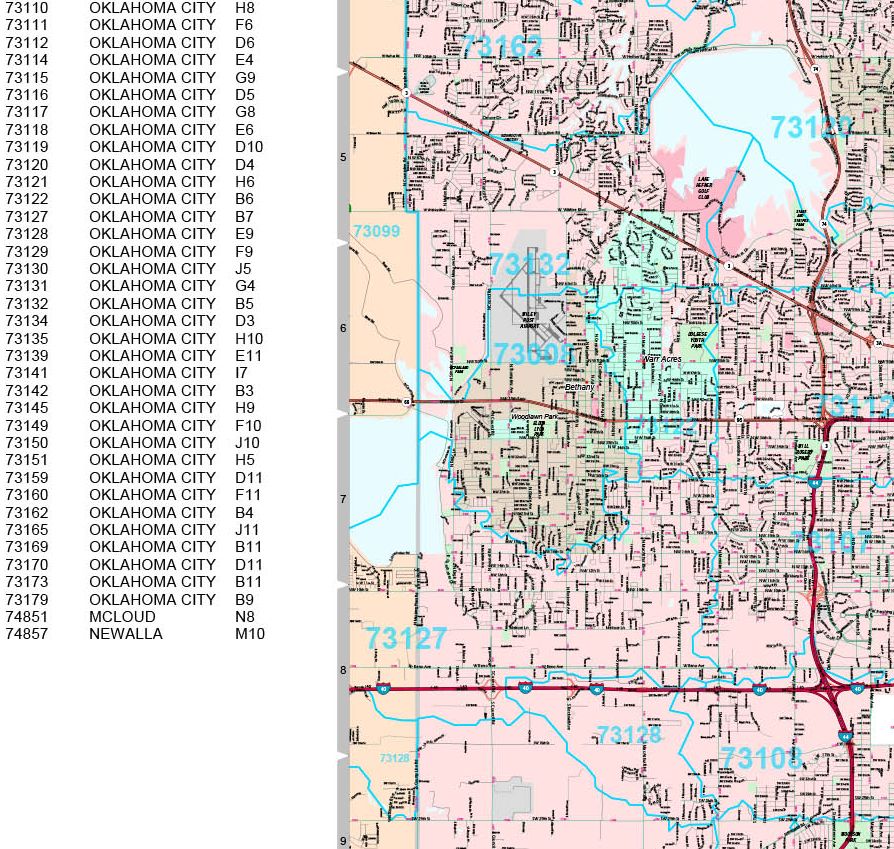
Task: Click grid reference H10 beside 73135
Action: (249, 339)
